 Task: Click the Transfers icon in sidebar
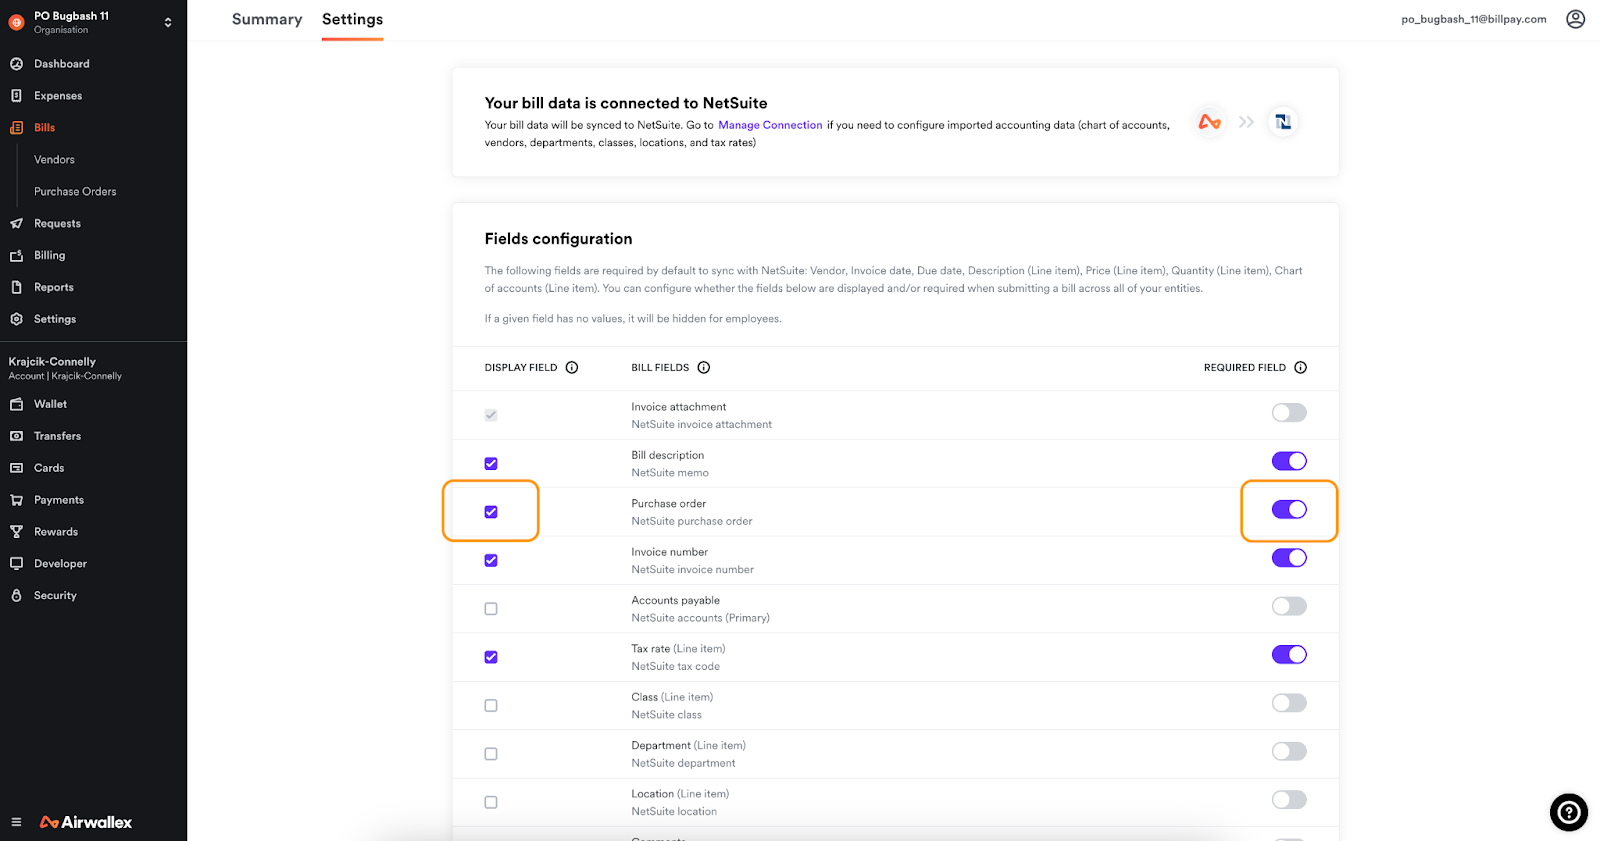(x=16, y=436)
